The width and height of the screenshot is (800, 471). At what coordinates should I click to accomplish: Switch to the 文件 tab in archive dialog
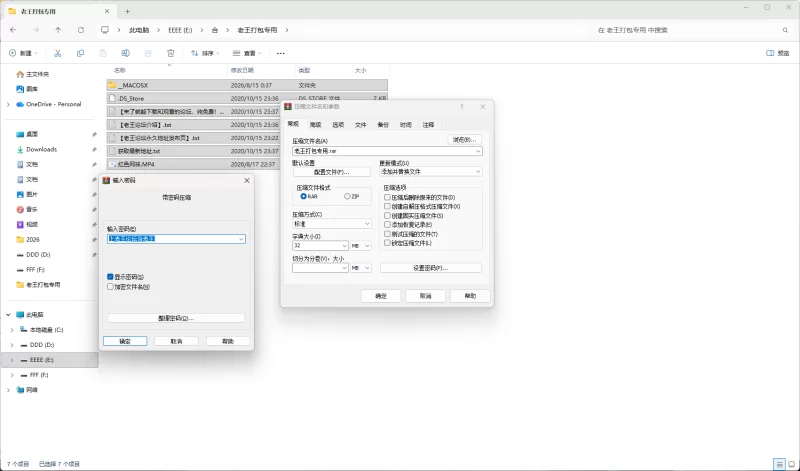tap(361, 125)
